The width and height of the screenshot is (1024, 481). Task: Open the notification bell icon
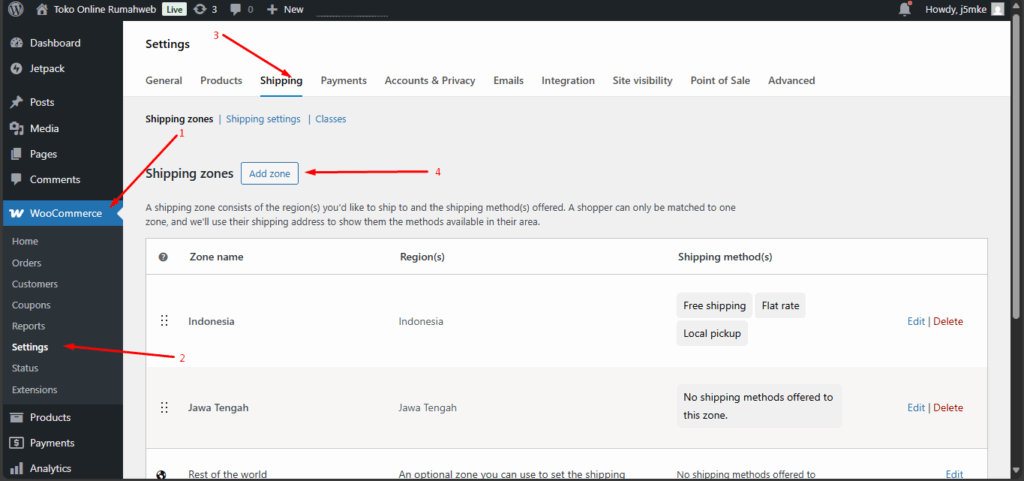(905, 9)
